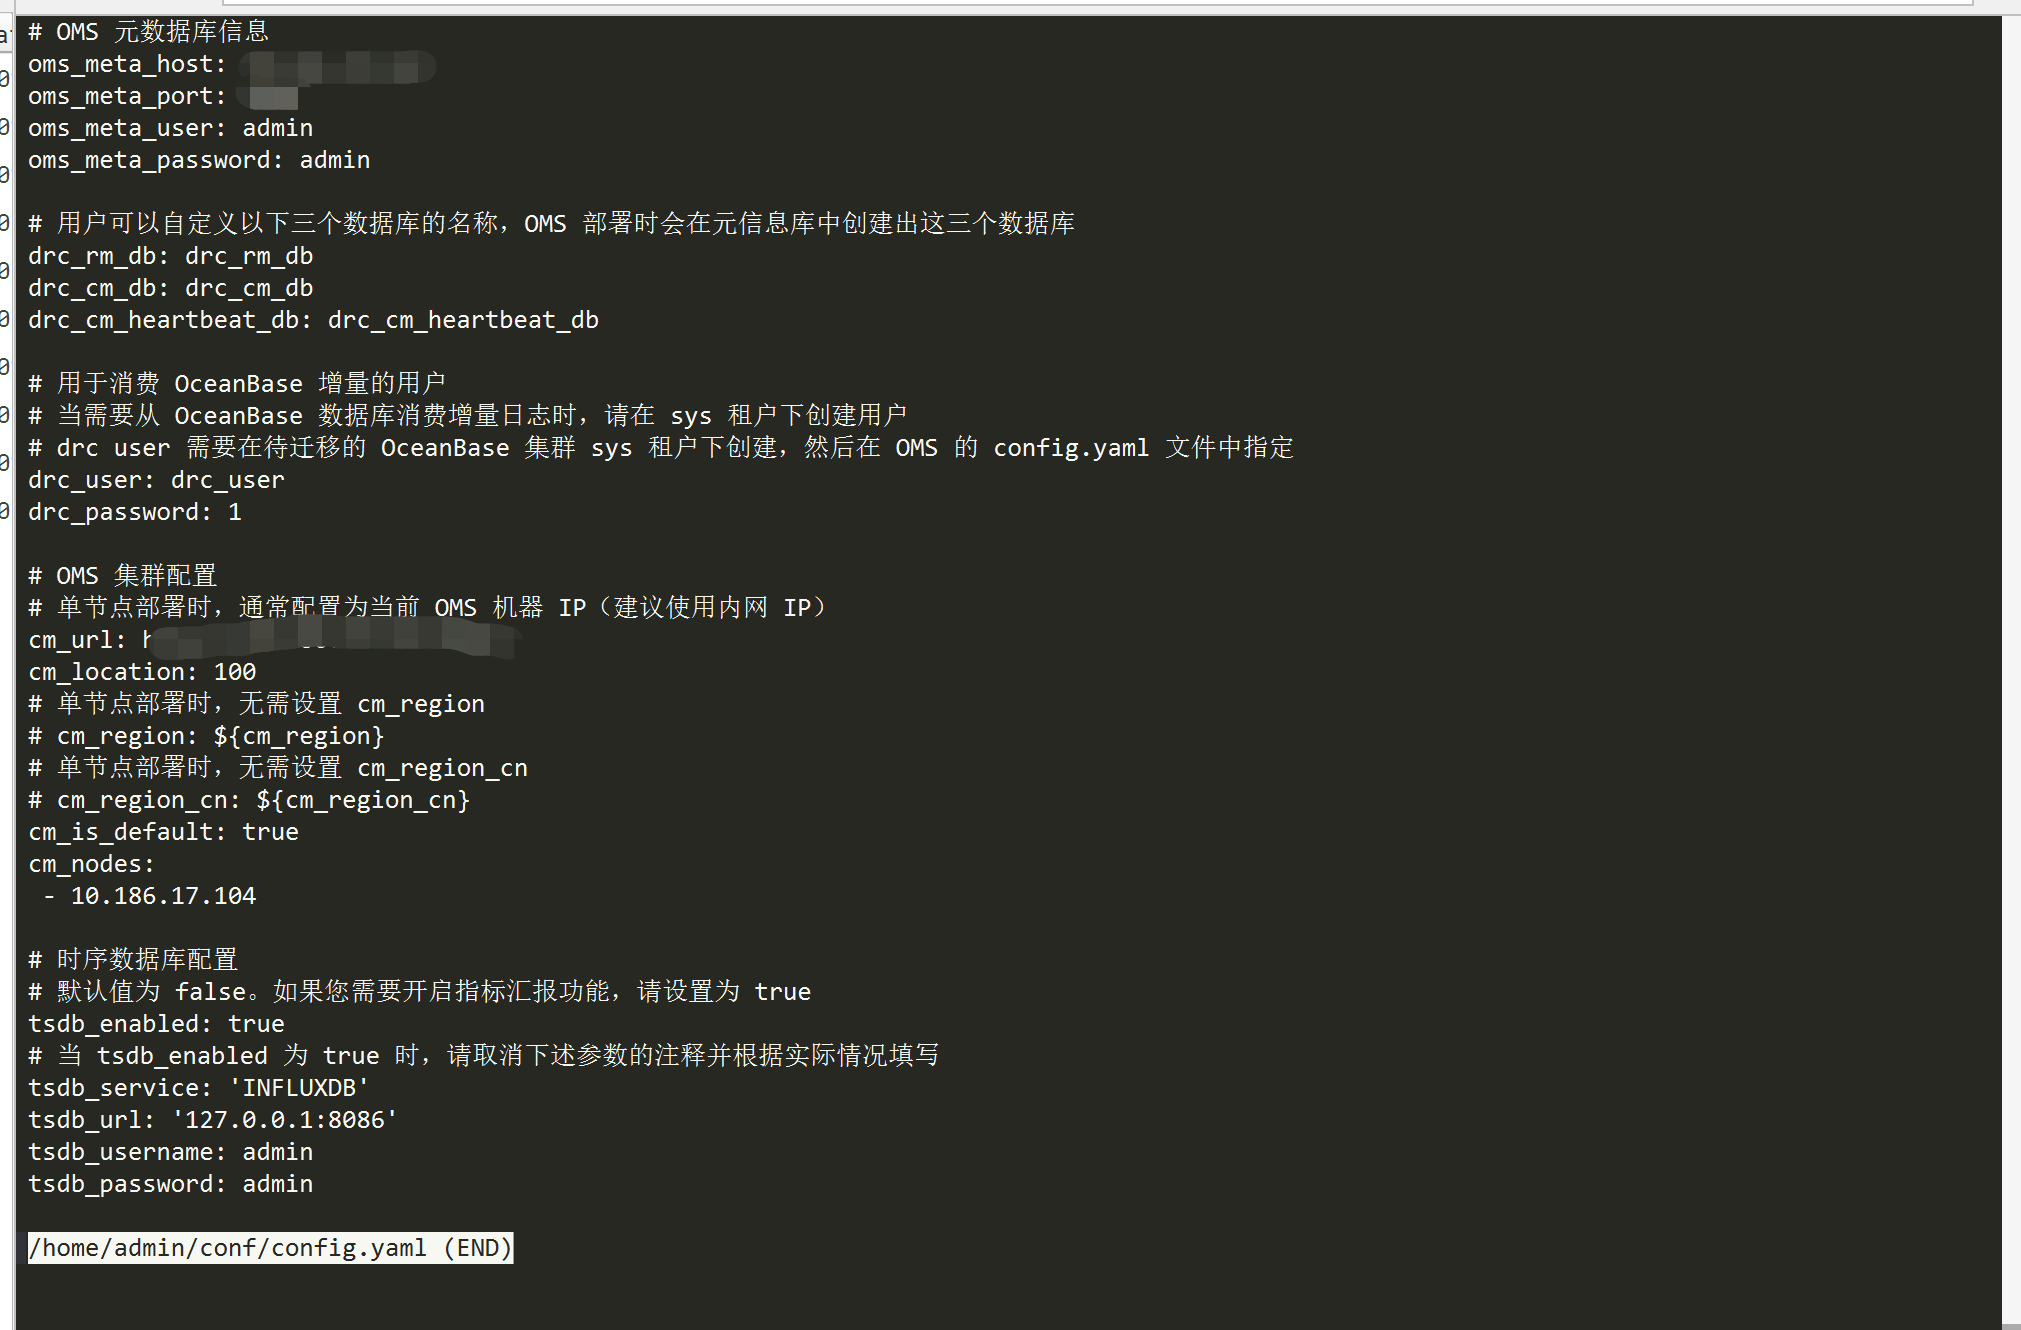The image size is (2021, 1330).
Task: Click the /home/admin/conf/config.yaml (END) status line
Action: (270, 1248)
